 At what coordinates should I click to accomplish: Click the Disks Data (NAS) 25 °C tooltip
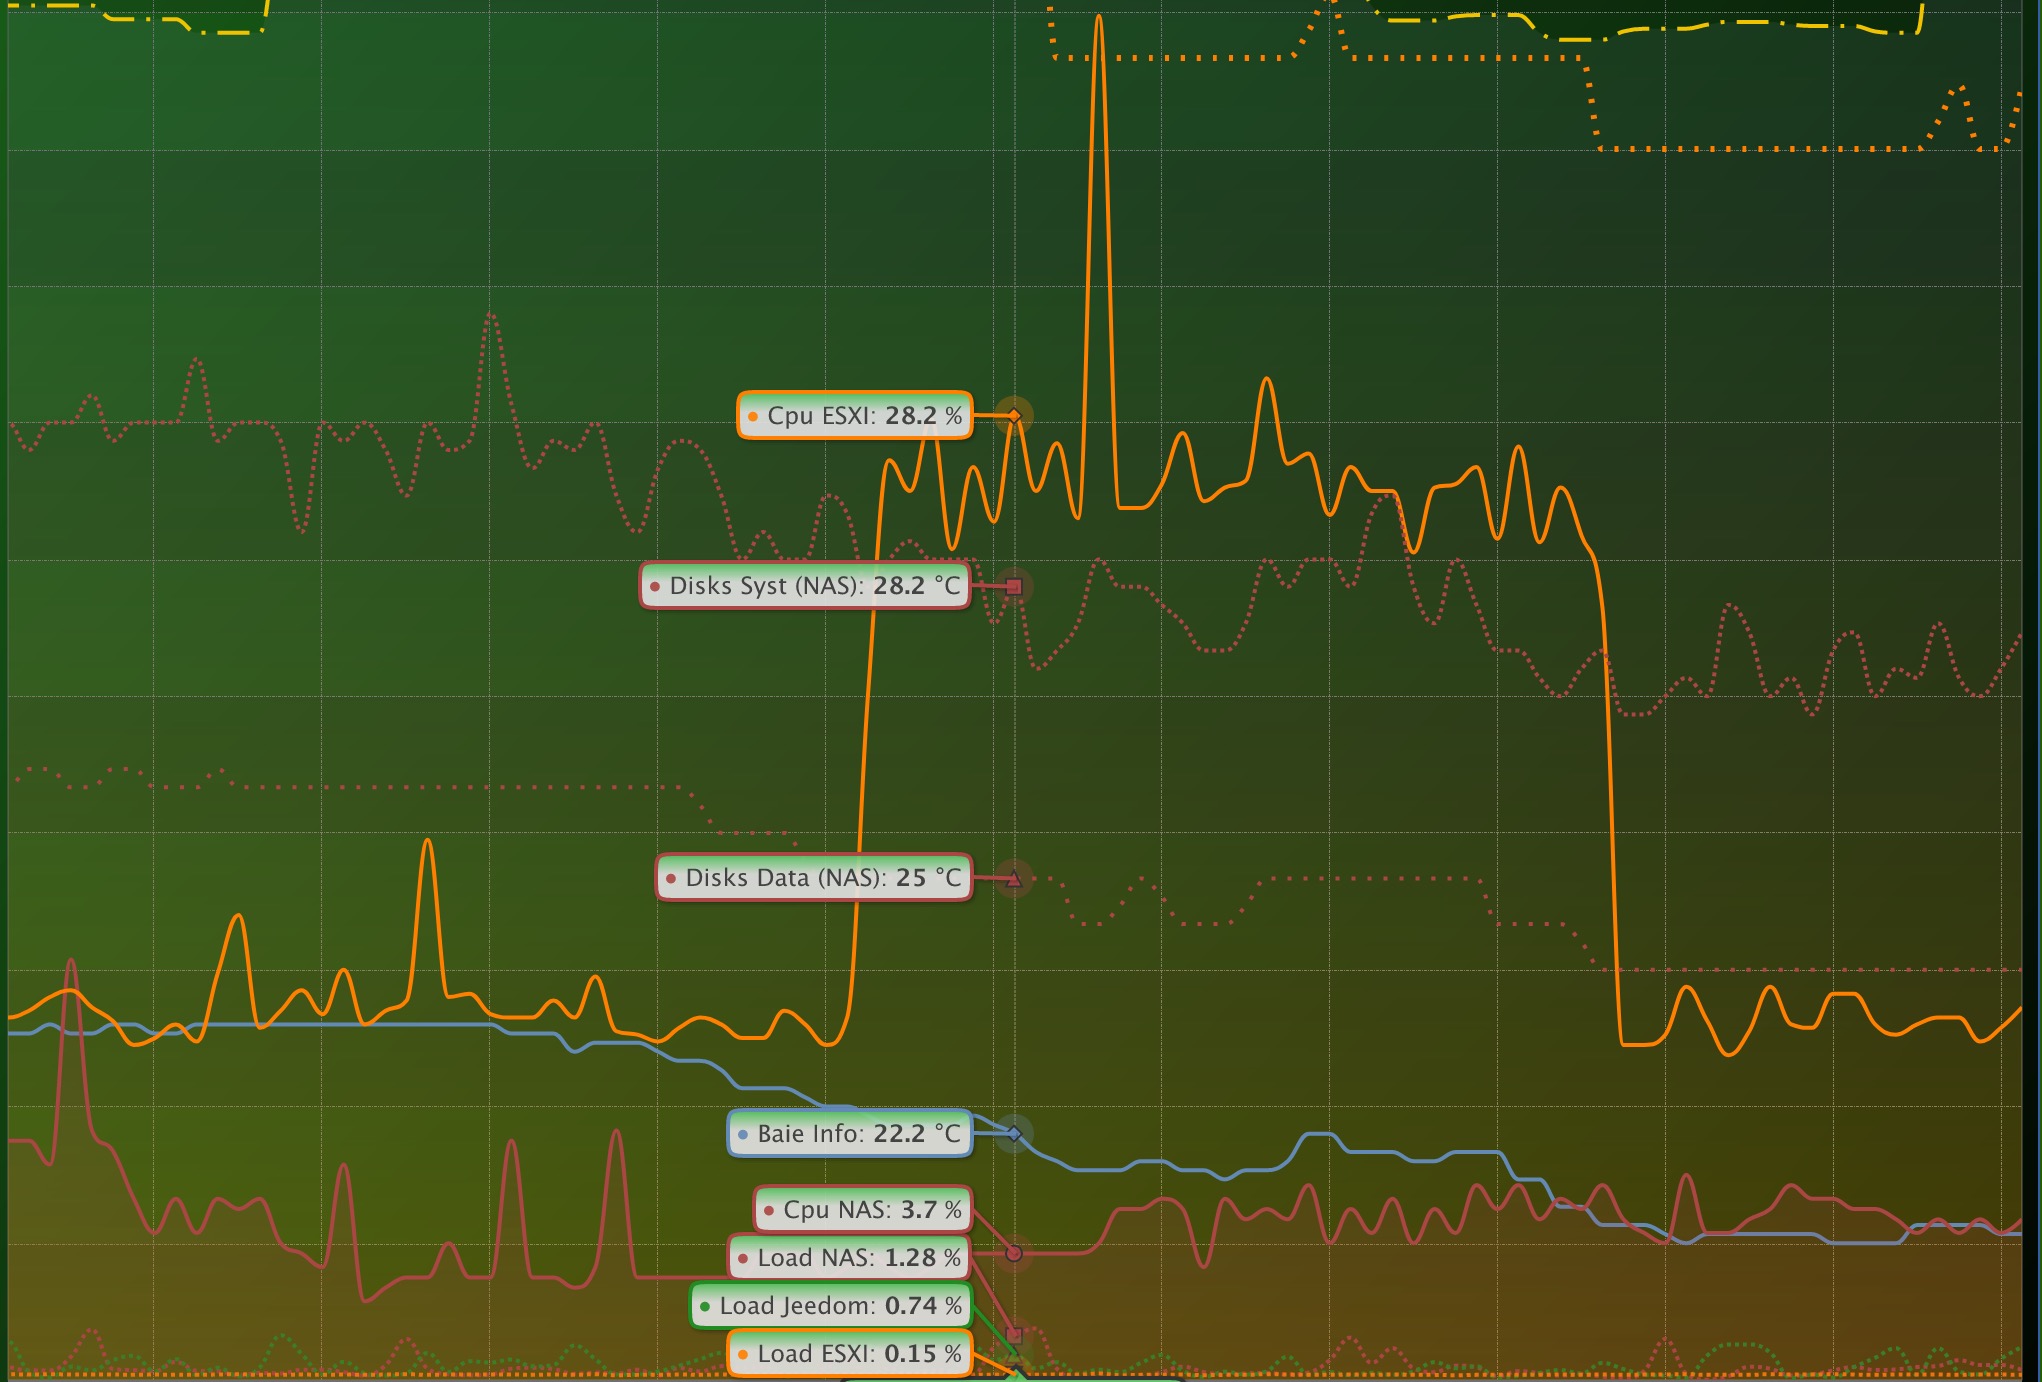click(814, 878)
